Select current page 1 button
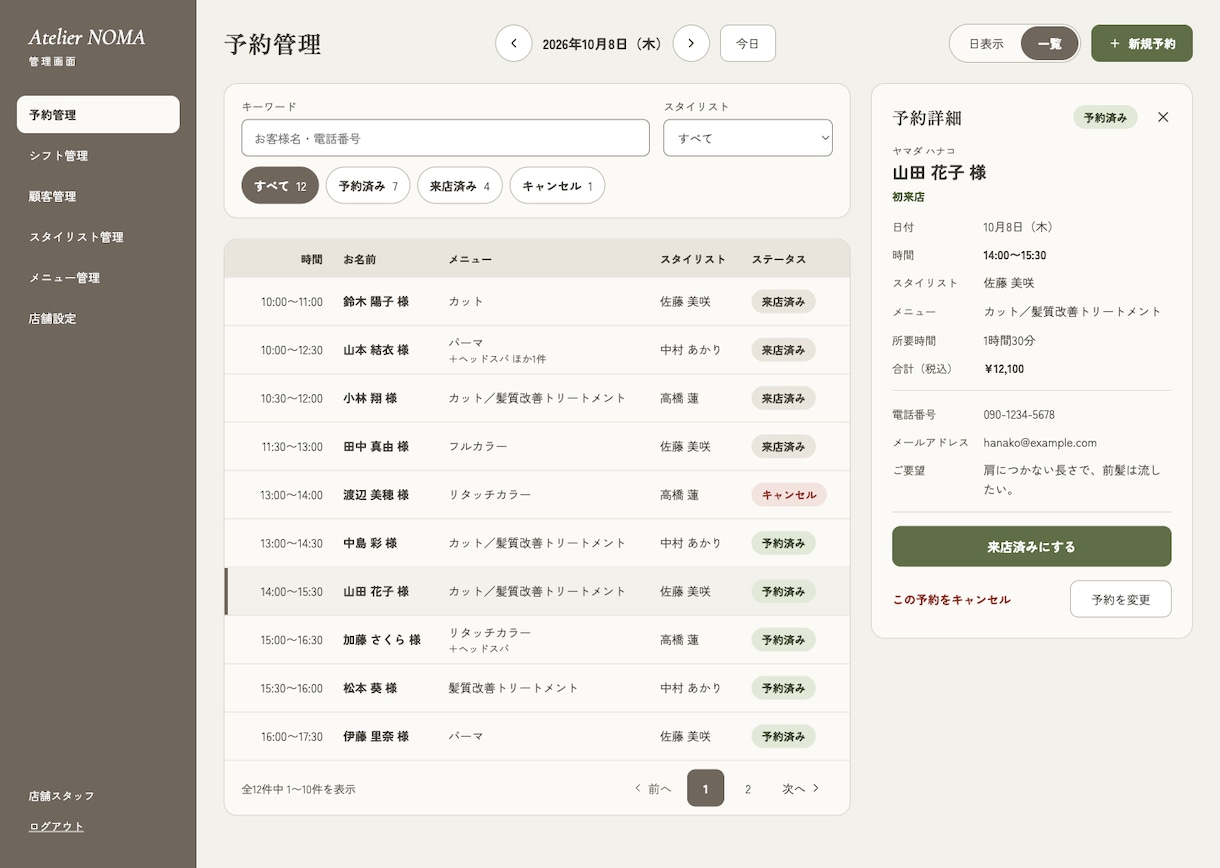This screenshot has width=1220, height=868. click(706, 789)
